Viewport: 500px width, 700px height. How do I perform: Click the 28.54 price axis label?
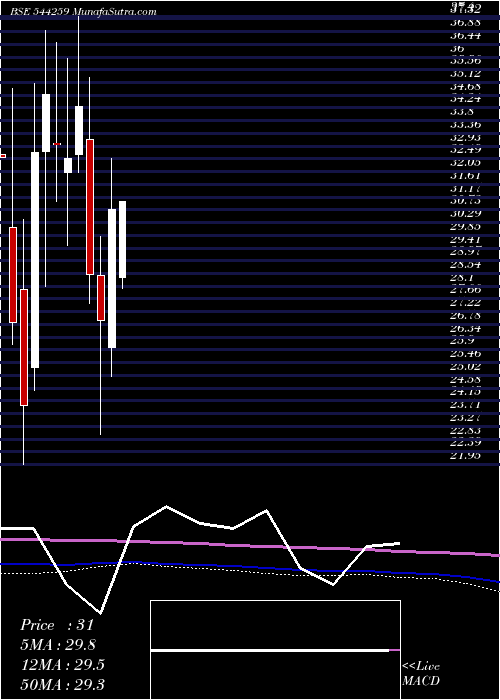pos(466,265)
